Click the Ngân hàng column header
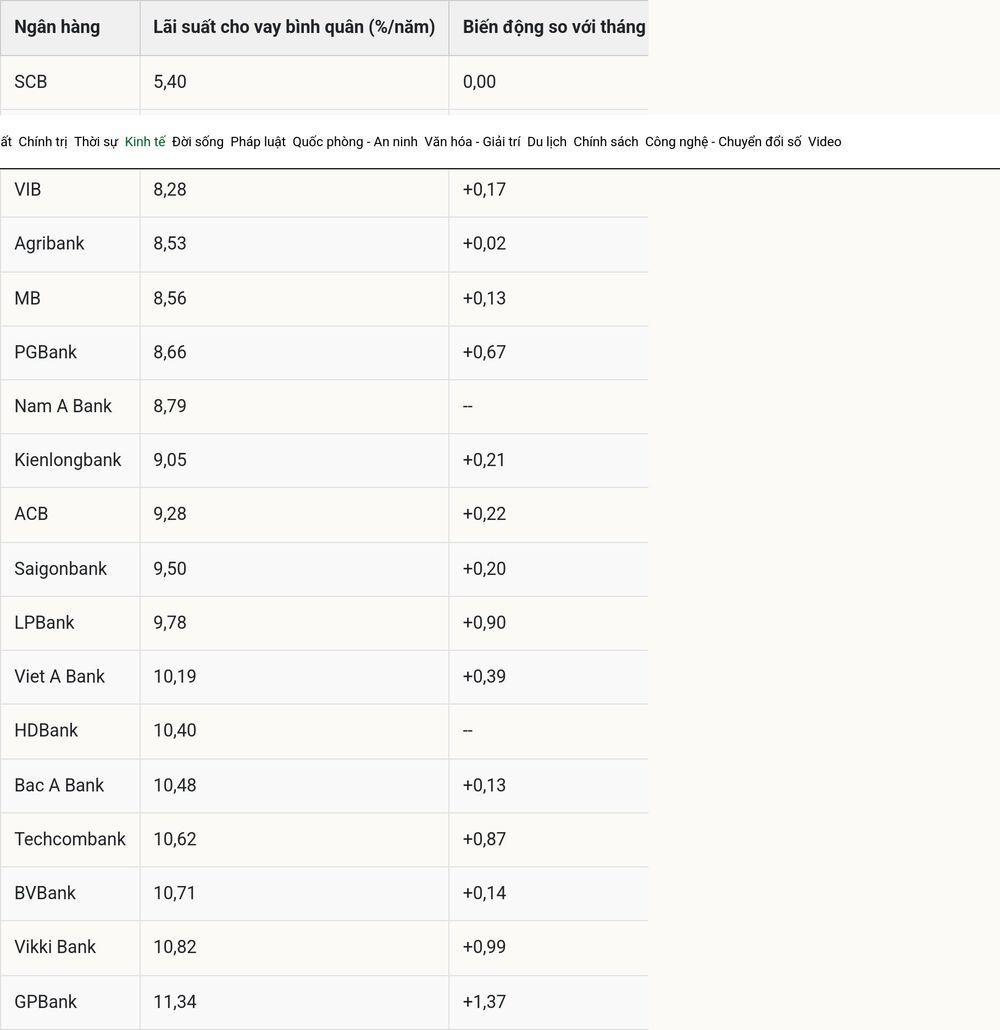1000x1030 pixels. [x=57, y=27]
